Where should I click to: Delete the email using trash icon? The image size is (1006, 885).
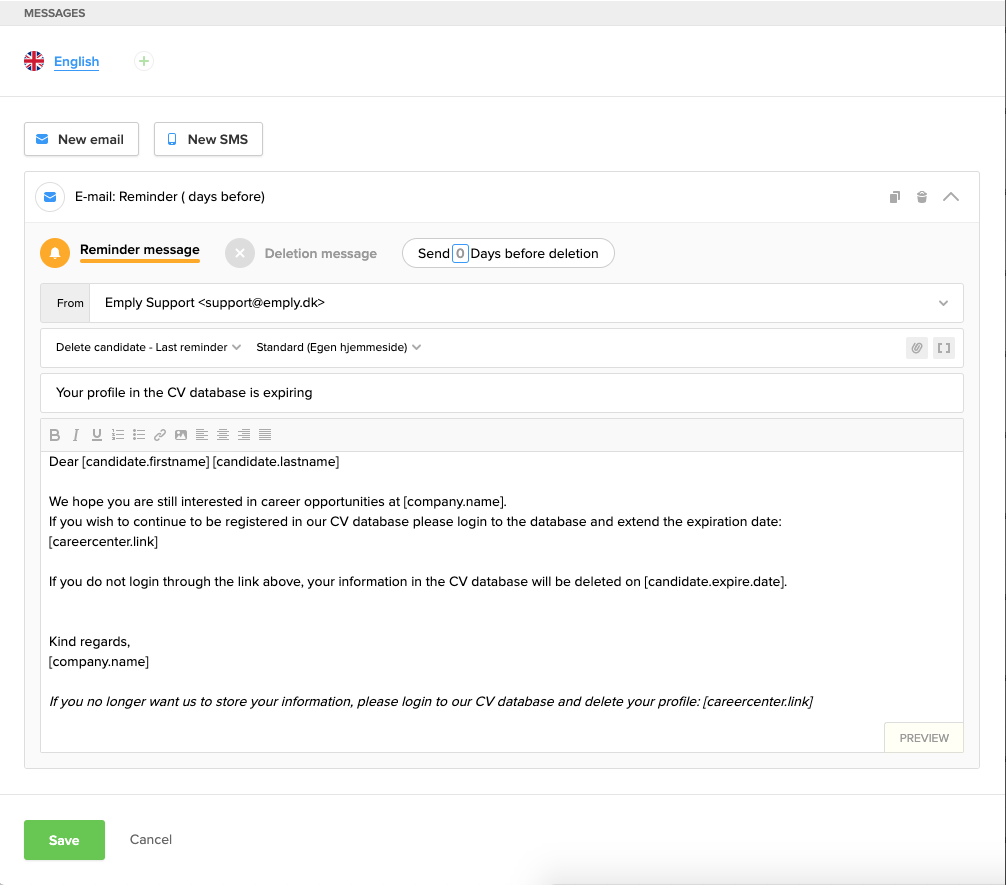pyautogui.click(x=922, y=197)
